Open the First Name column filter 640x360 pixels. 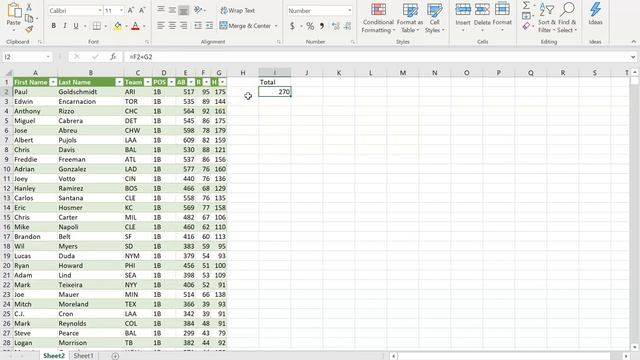(53, 82)
